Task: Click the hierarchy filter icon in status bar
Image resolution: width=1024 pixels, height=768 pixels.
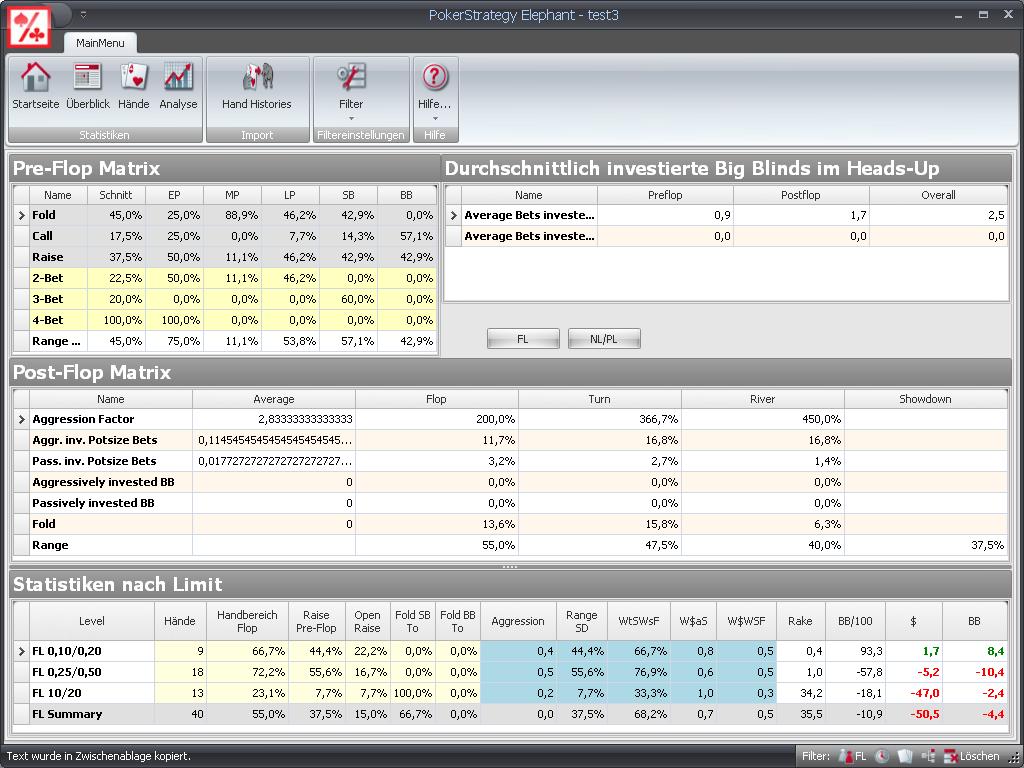Action: point(928,756)
